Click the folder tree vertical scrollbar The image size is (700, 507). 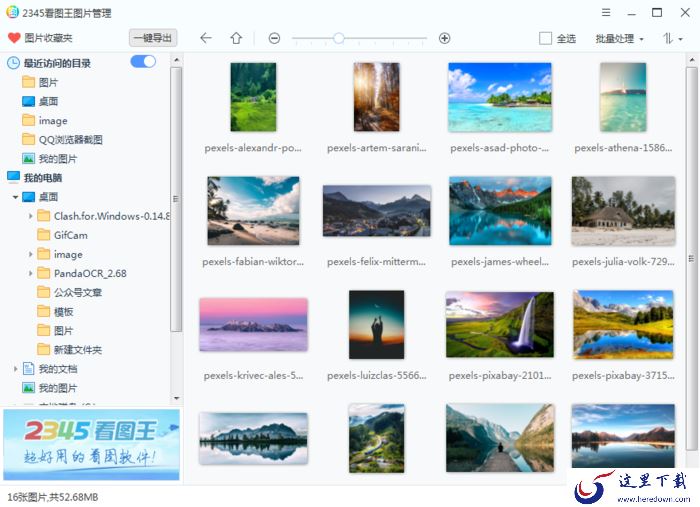[176, 199]
